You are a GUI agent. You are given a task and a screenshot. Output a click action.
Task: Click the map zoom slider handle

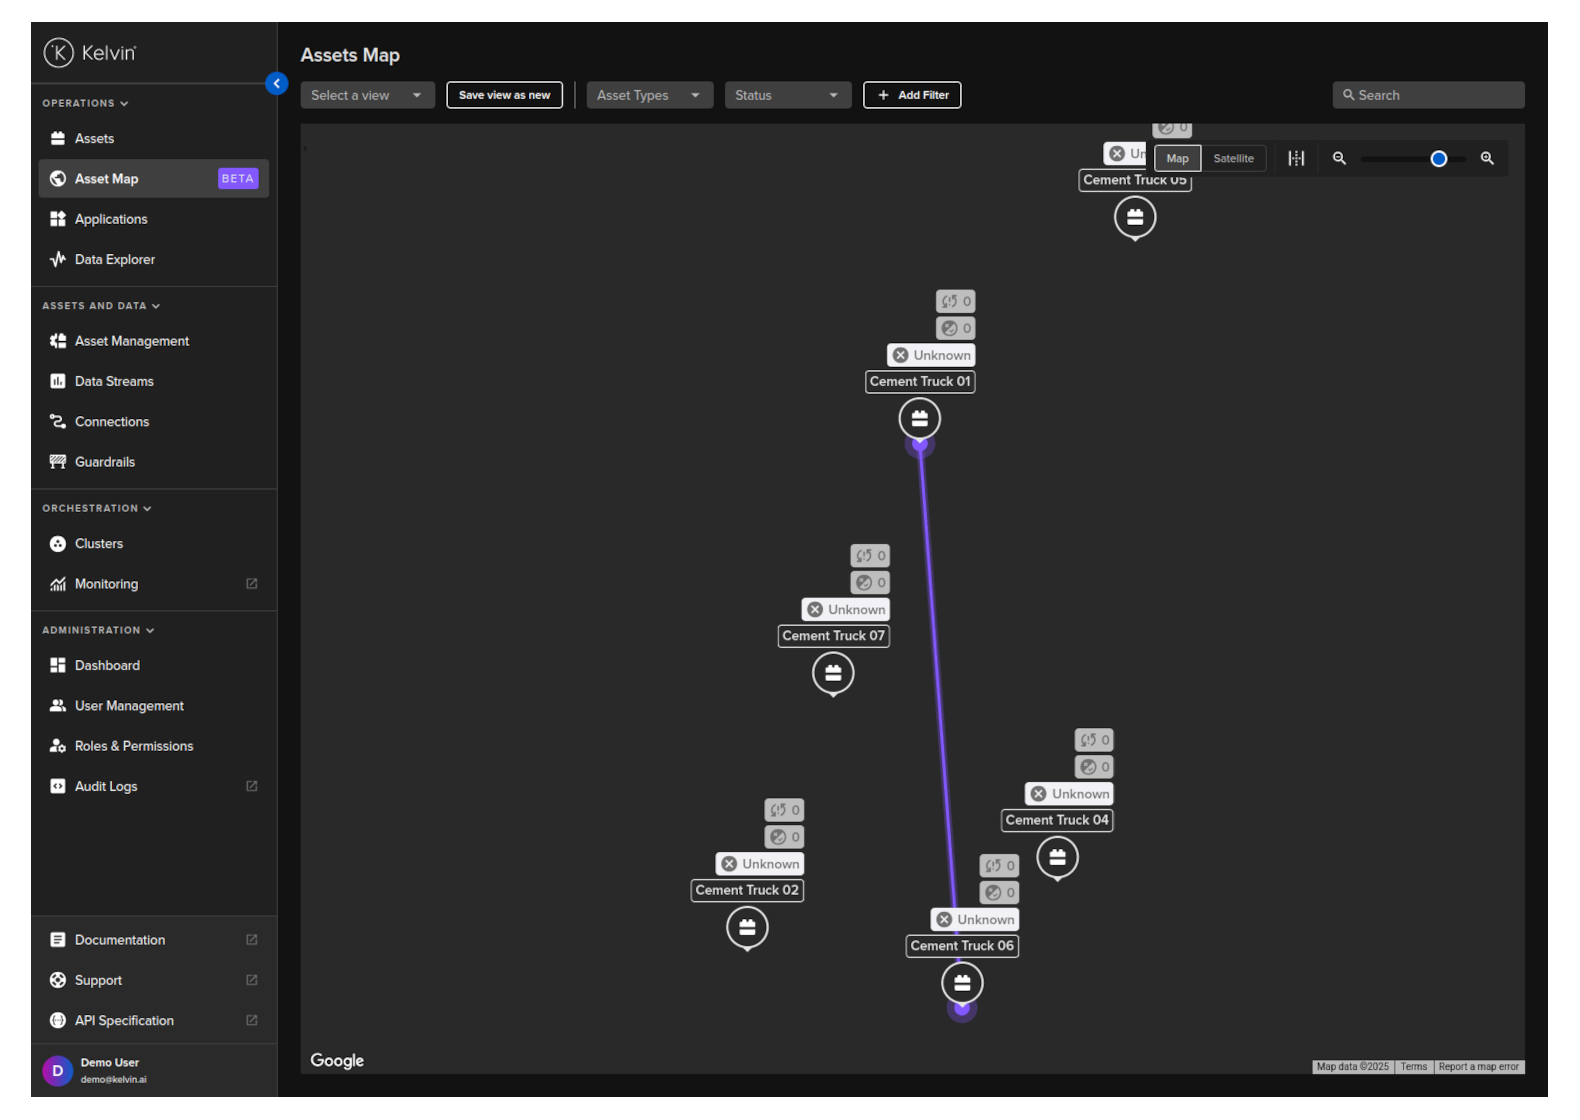point(1438,159)
